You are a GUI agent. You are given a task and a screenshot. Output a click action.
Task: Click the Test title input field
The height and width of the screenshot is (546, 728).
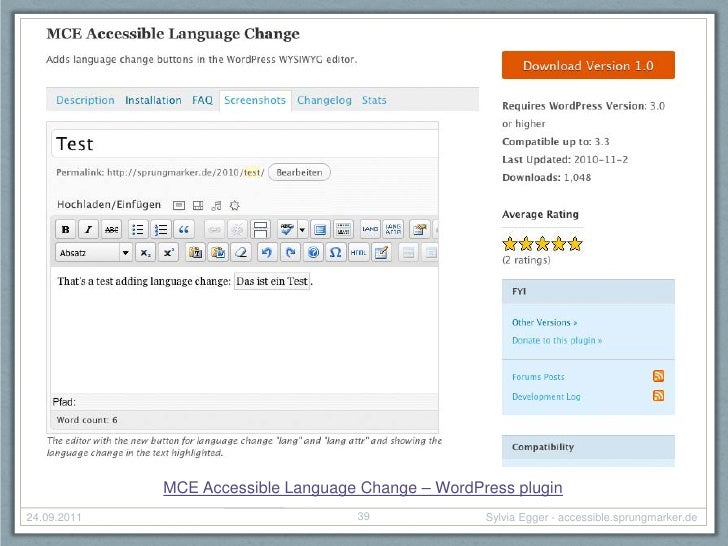point(245,144)
